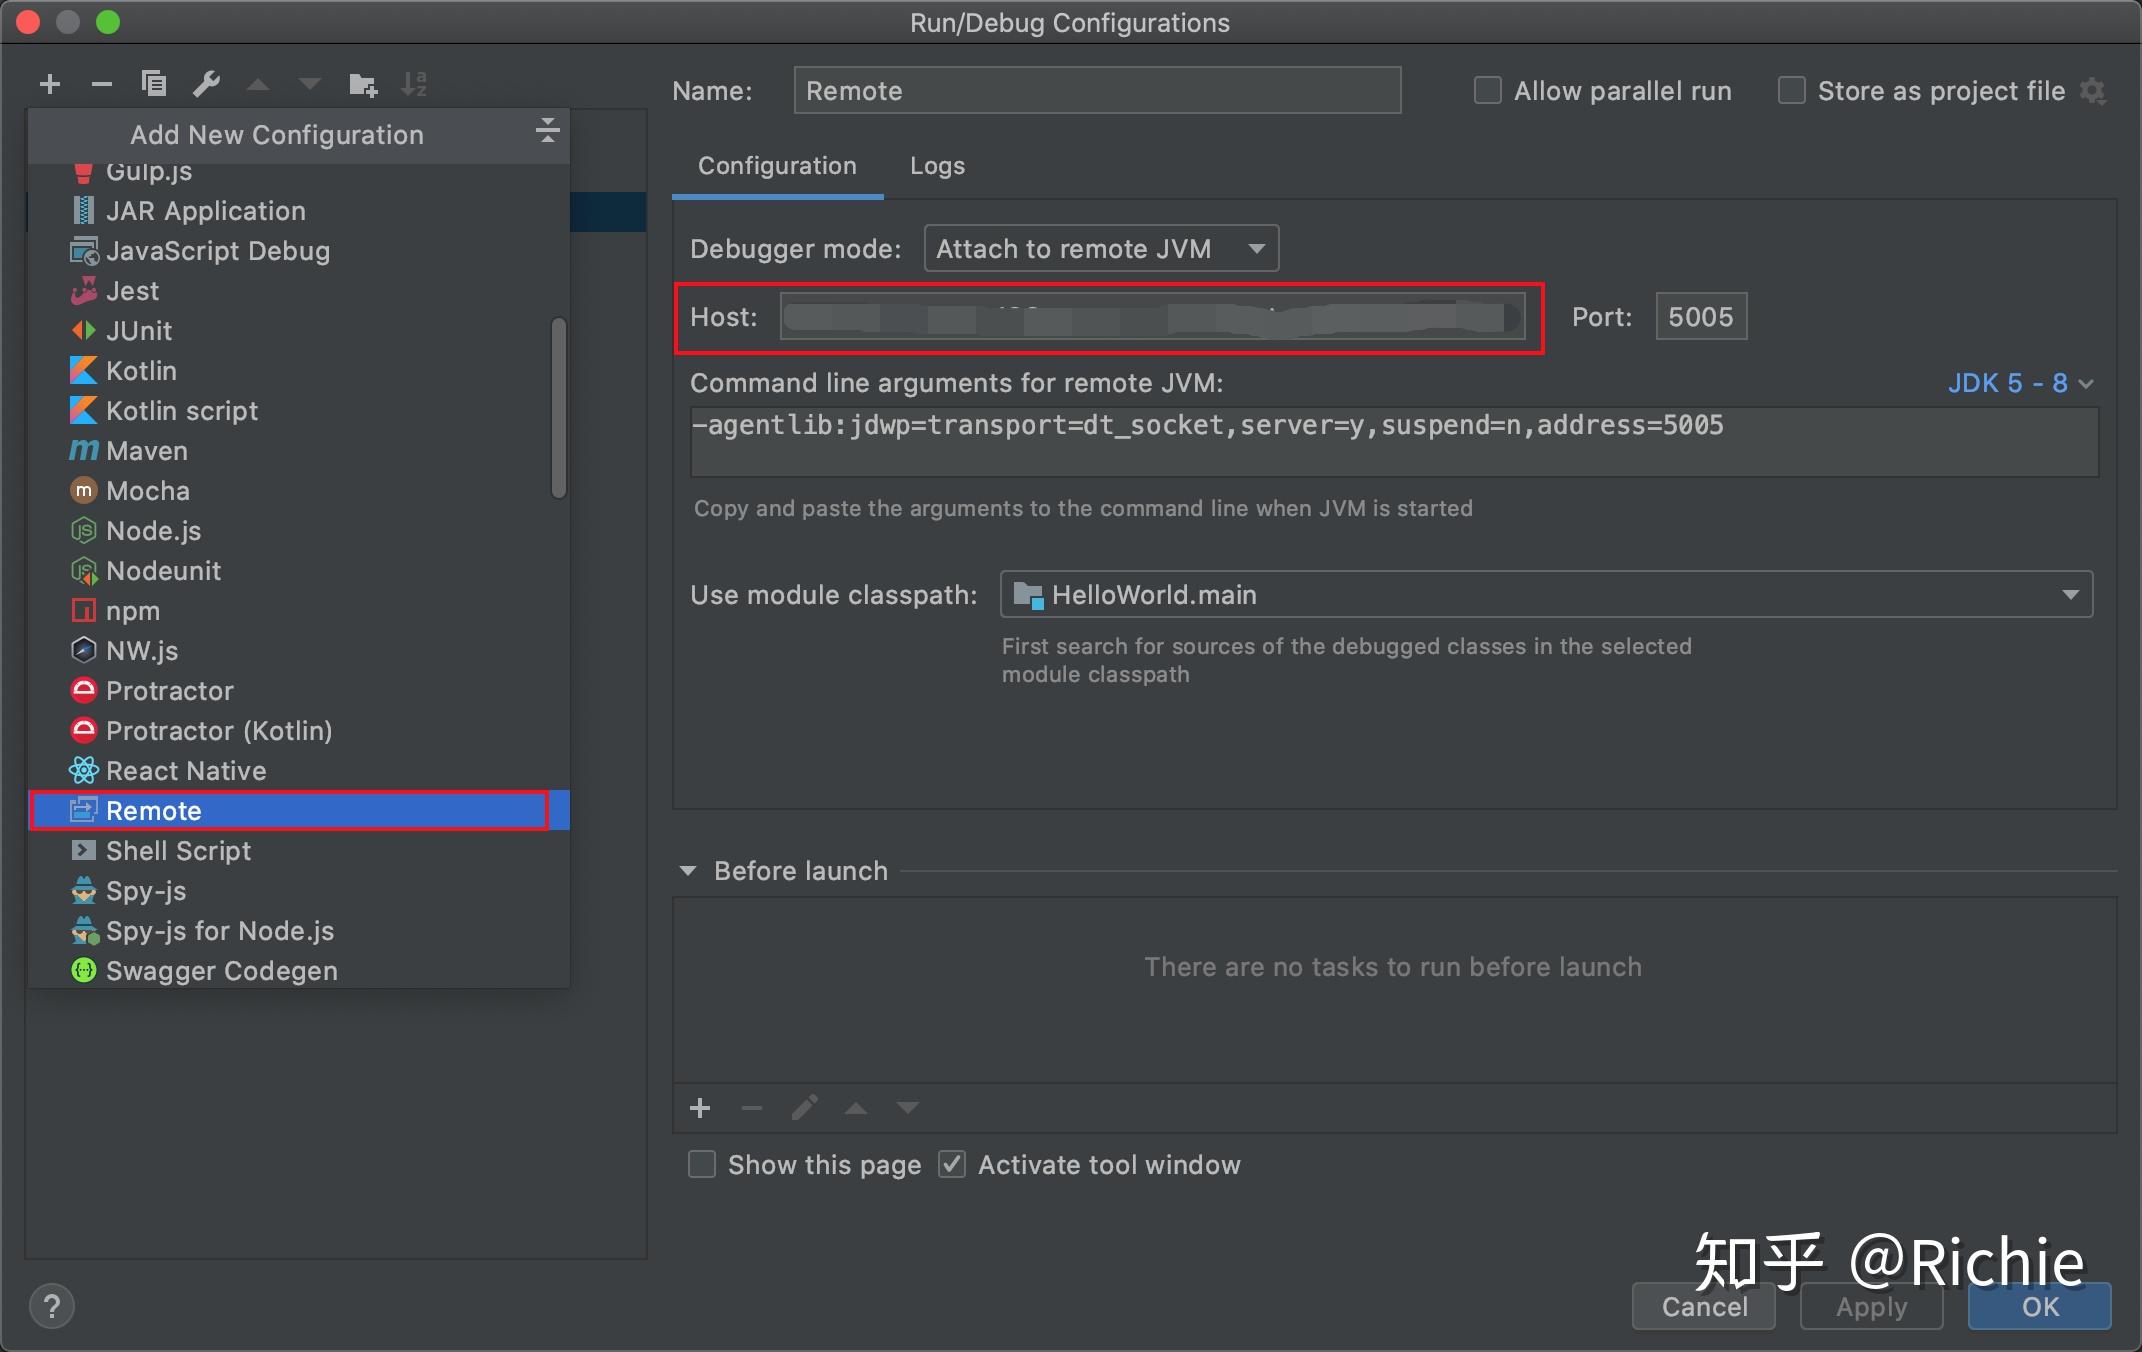
Task: Create a new configuration folder
Action: [x=362, y=84]
